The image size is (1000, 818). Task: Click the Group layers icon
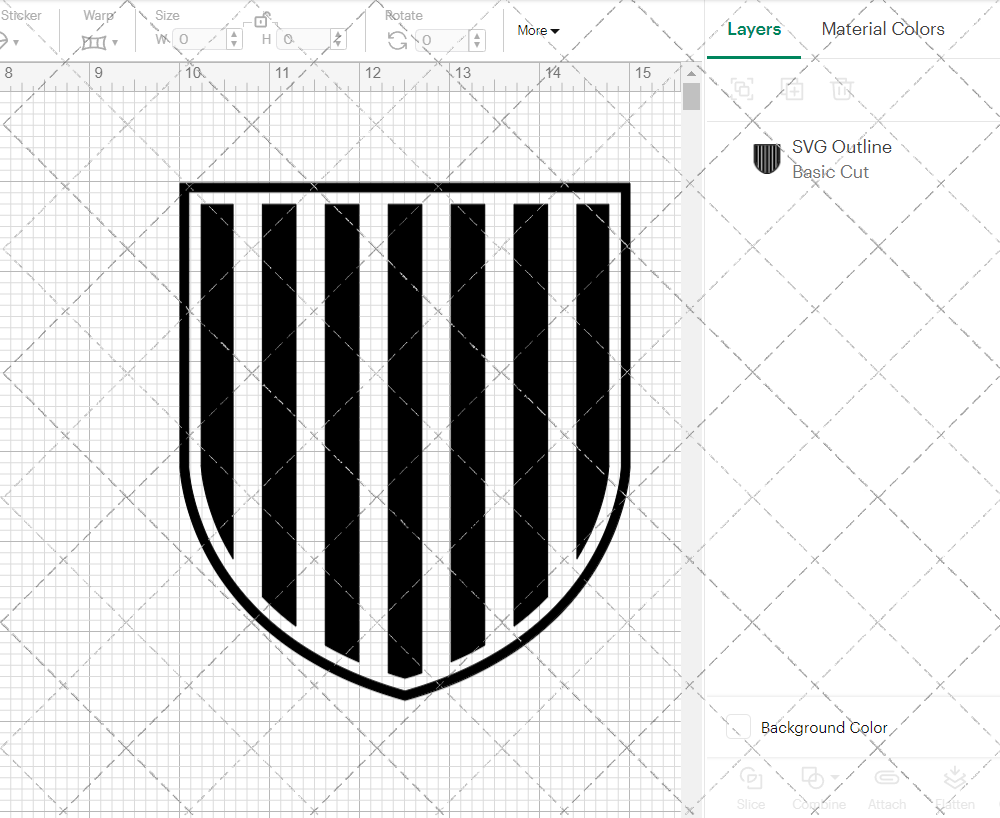pos(742,89)
